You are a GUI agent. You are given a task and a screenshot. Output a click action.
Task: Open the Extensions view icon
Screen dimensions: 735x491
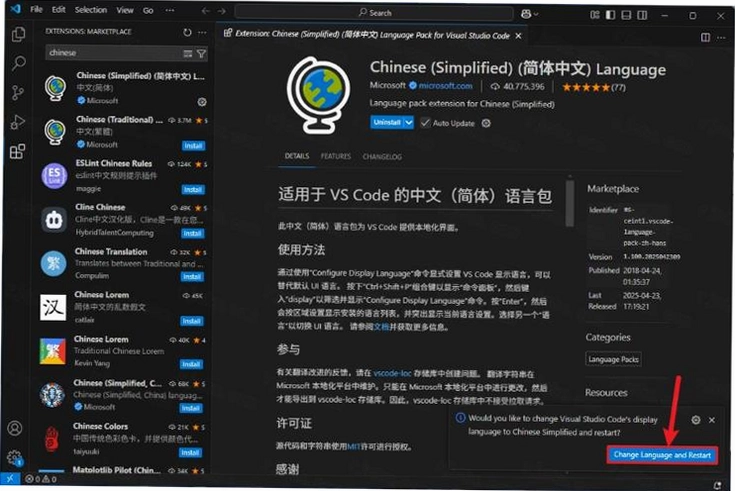tap(17, 151)
